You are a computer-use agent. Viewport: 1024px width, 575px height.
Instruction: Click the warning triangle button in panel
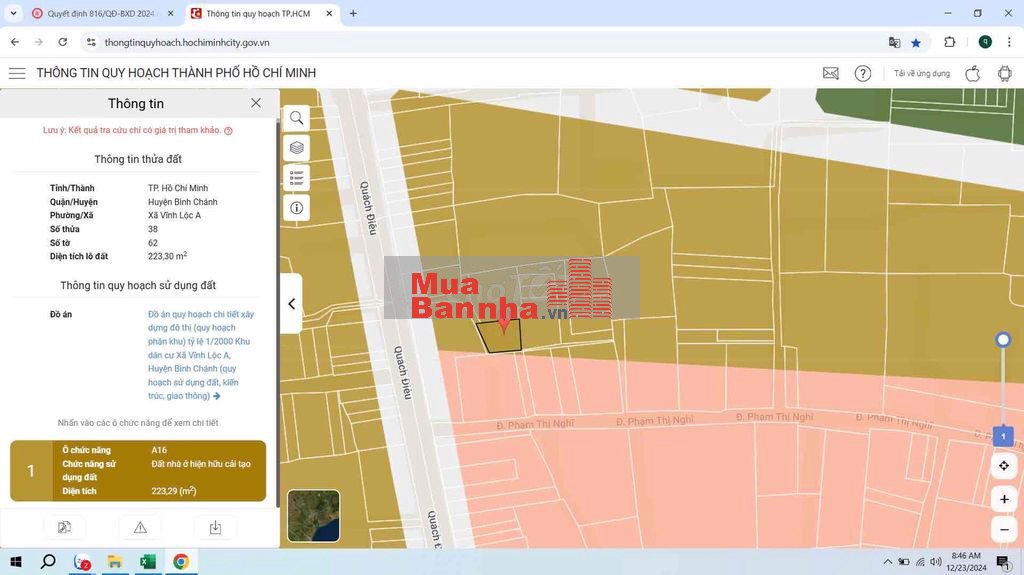coord(140,527)
